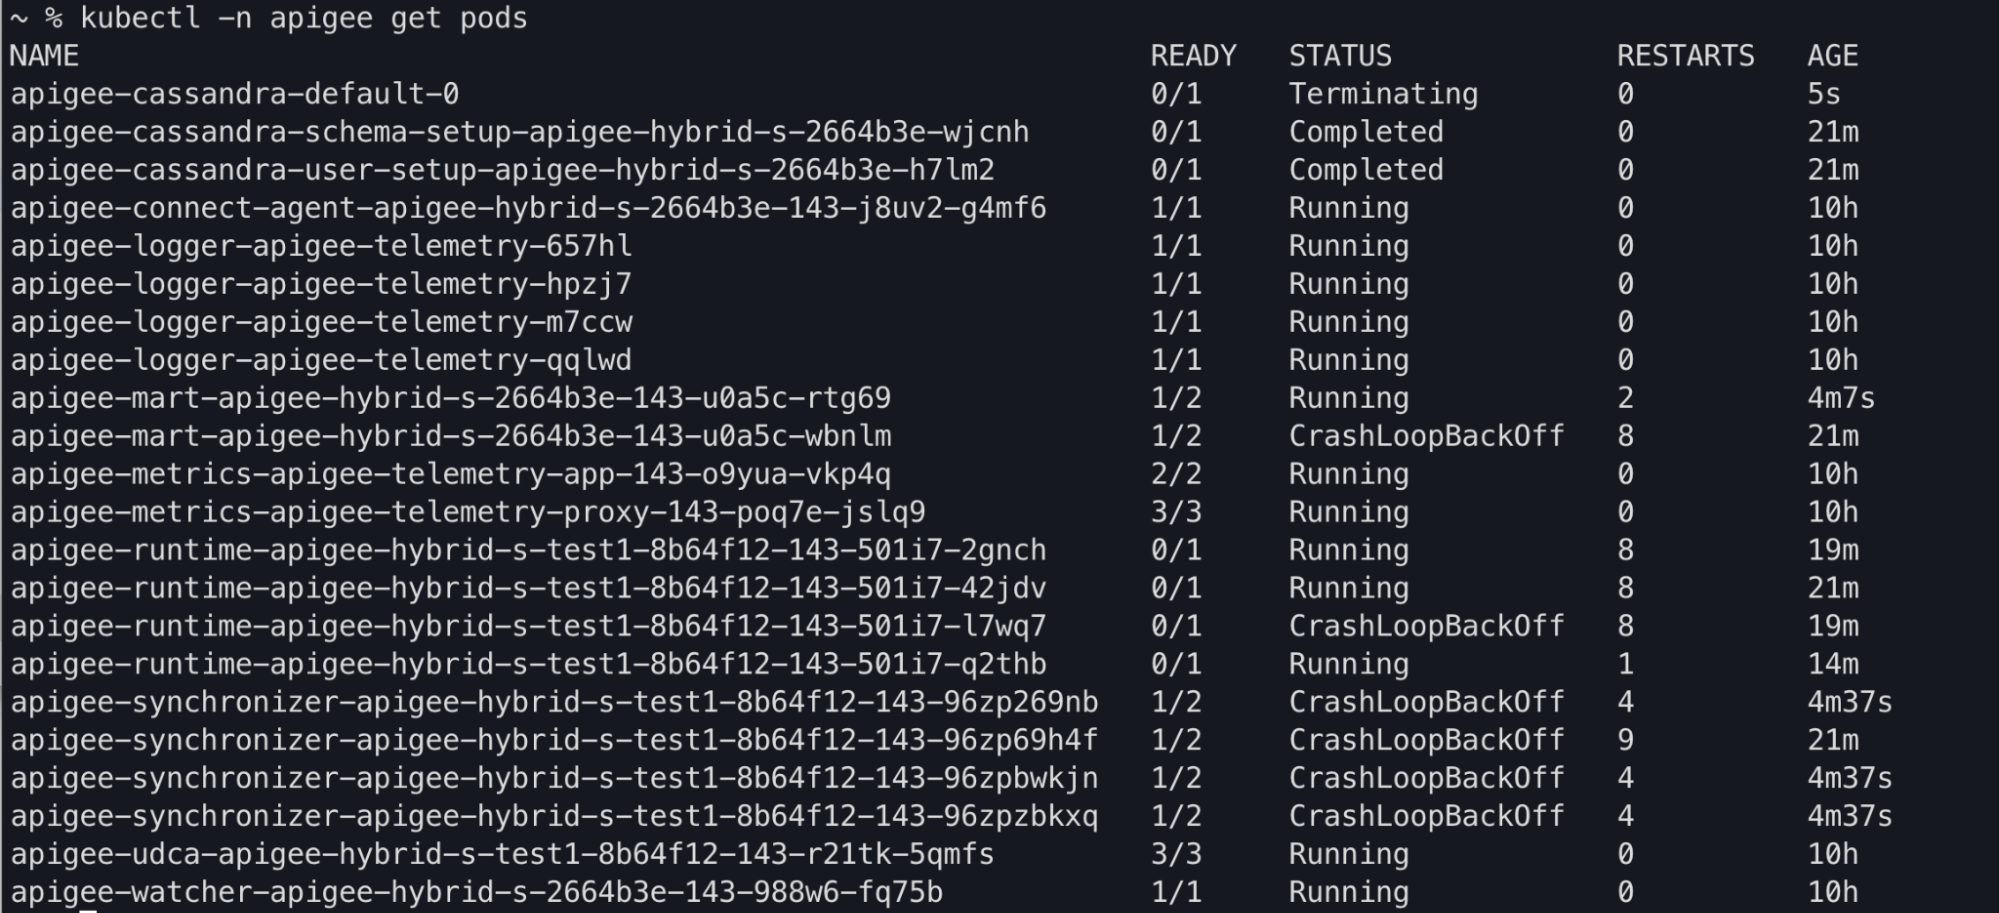Click the 14m age value
The width and height of the screenshot is (1999, 913).
(x=1833, y=664)
